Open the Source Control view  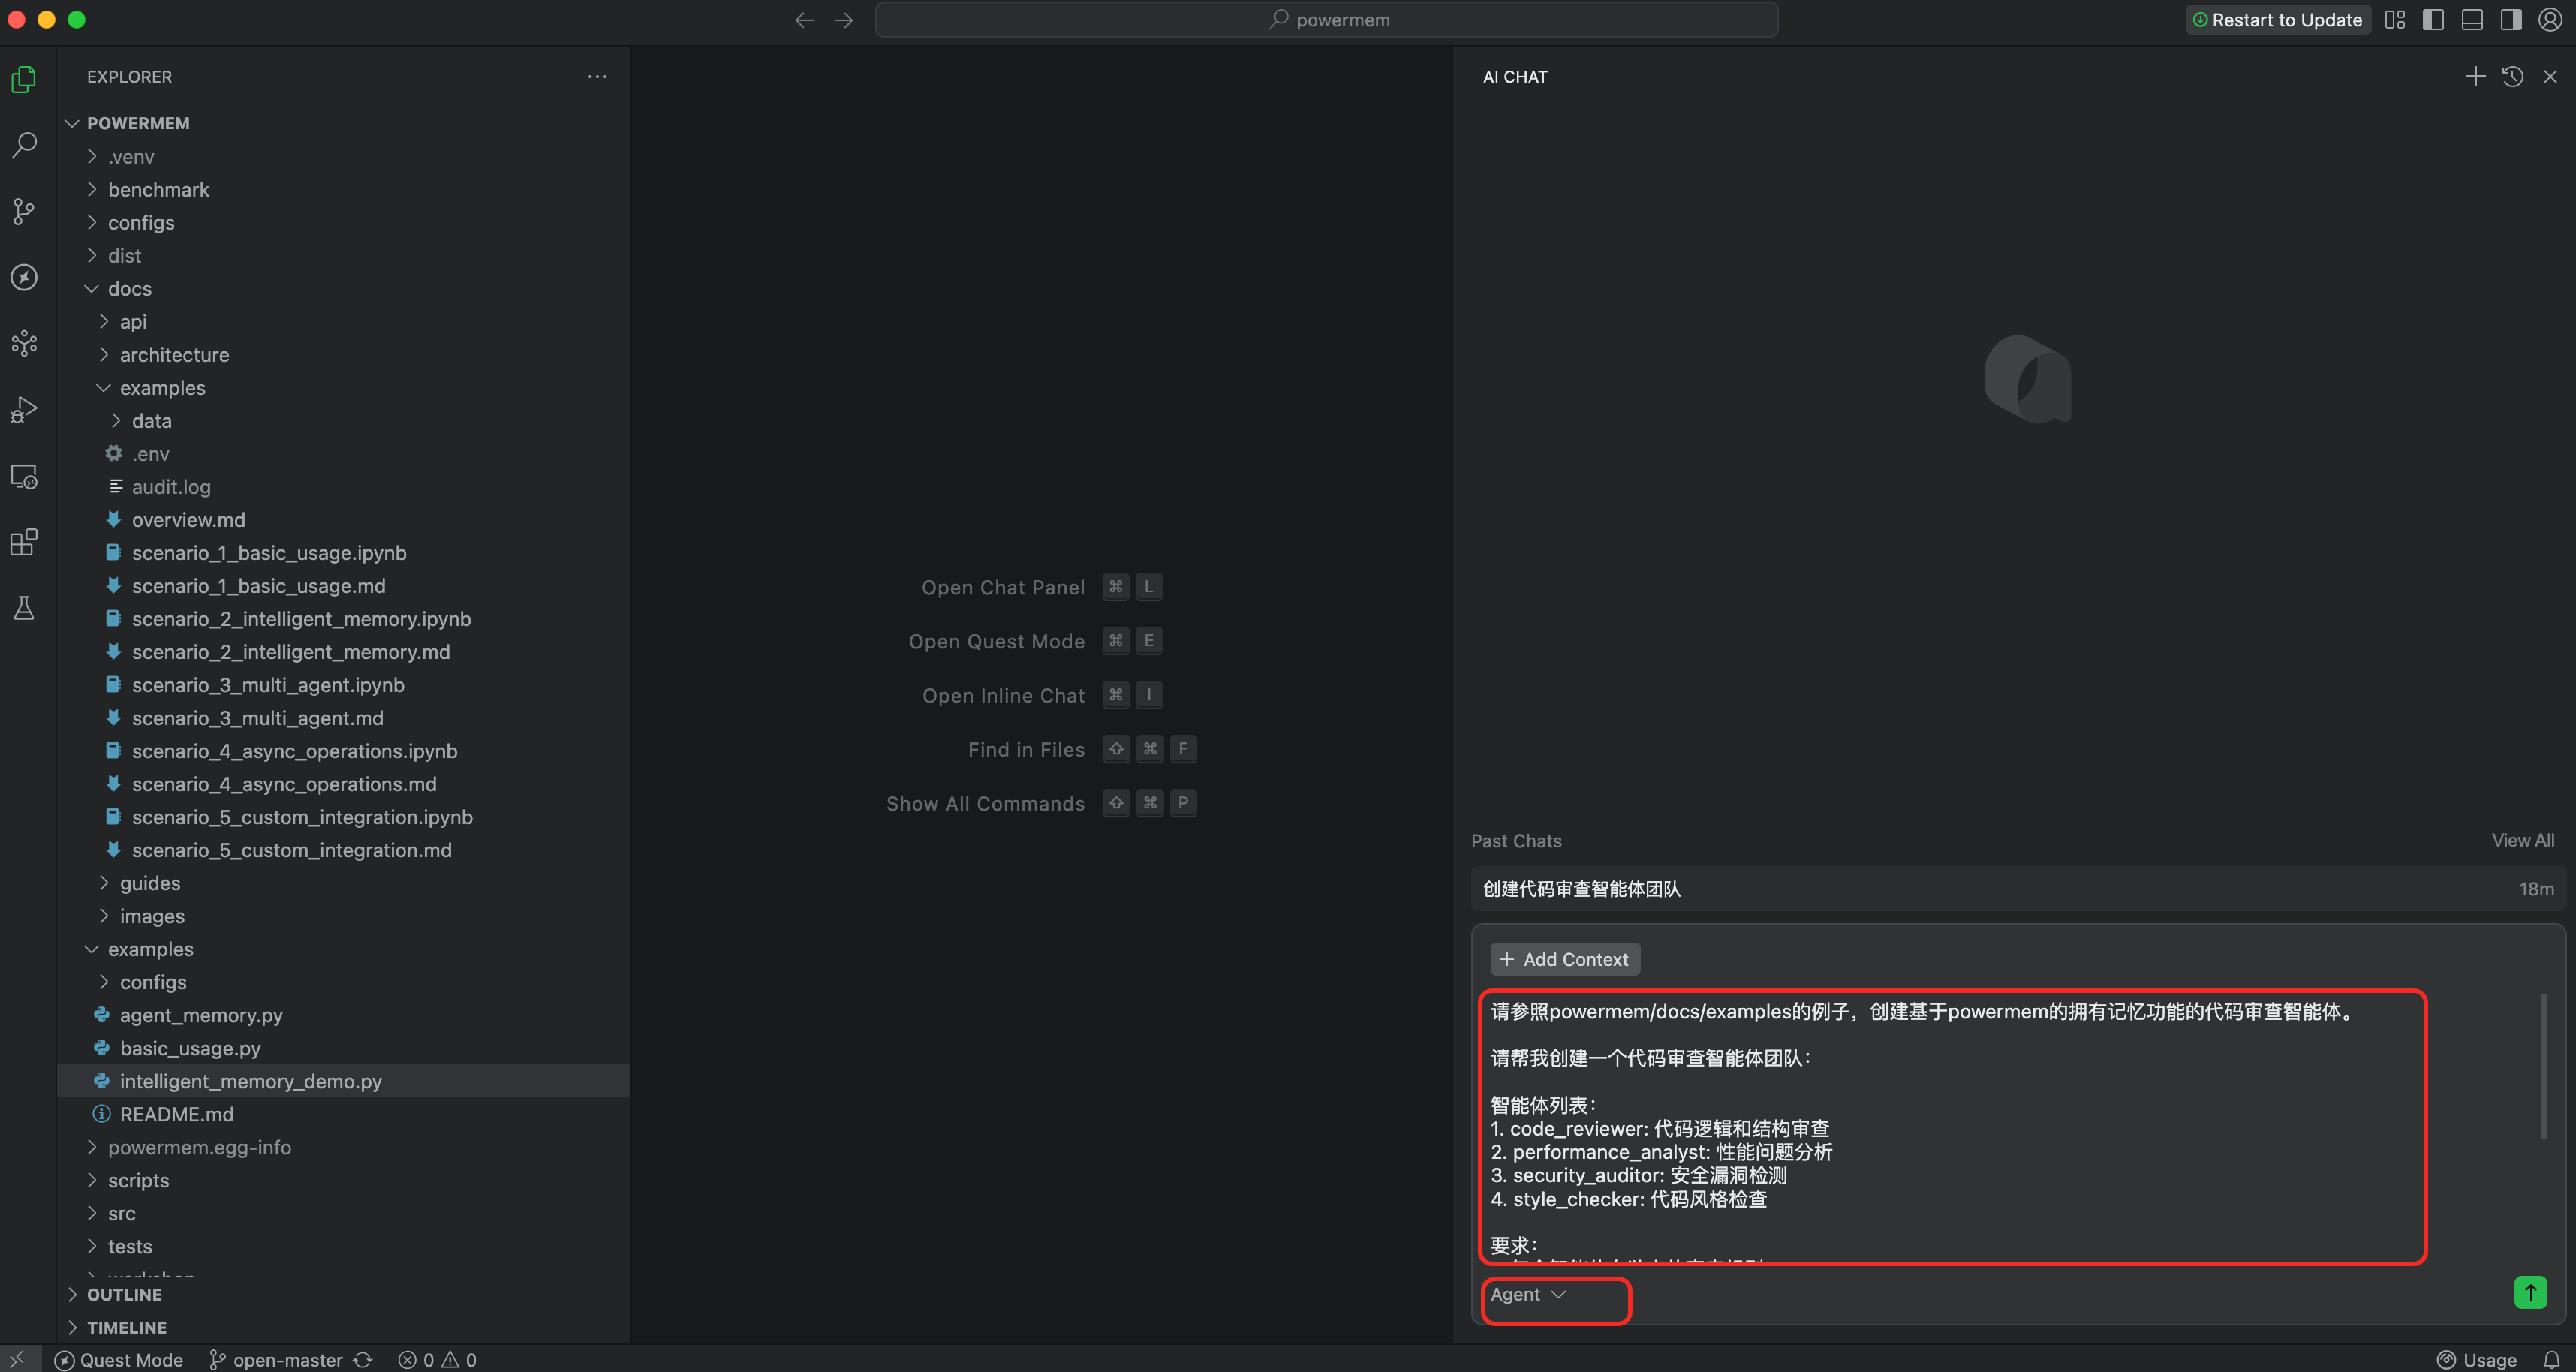[24, 211]
